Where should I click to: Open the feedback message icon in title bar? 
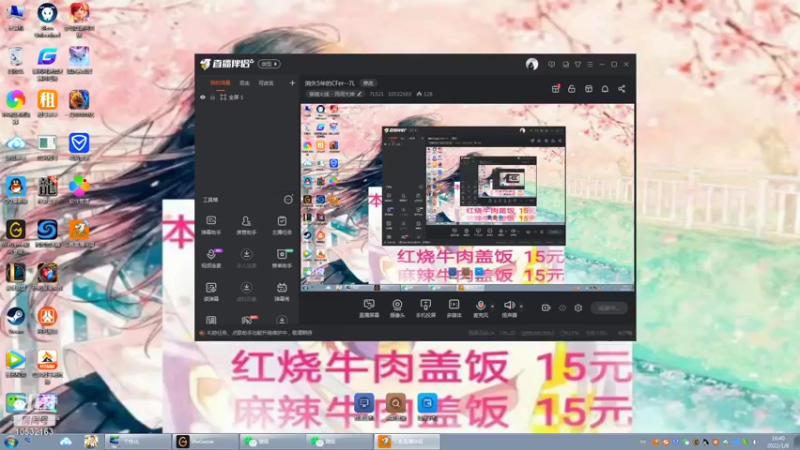coord(552,64)
